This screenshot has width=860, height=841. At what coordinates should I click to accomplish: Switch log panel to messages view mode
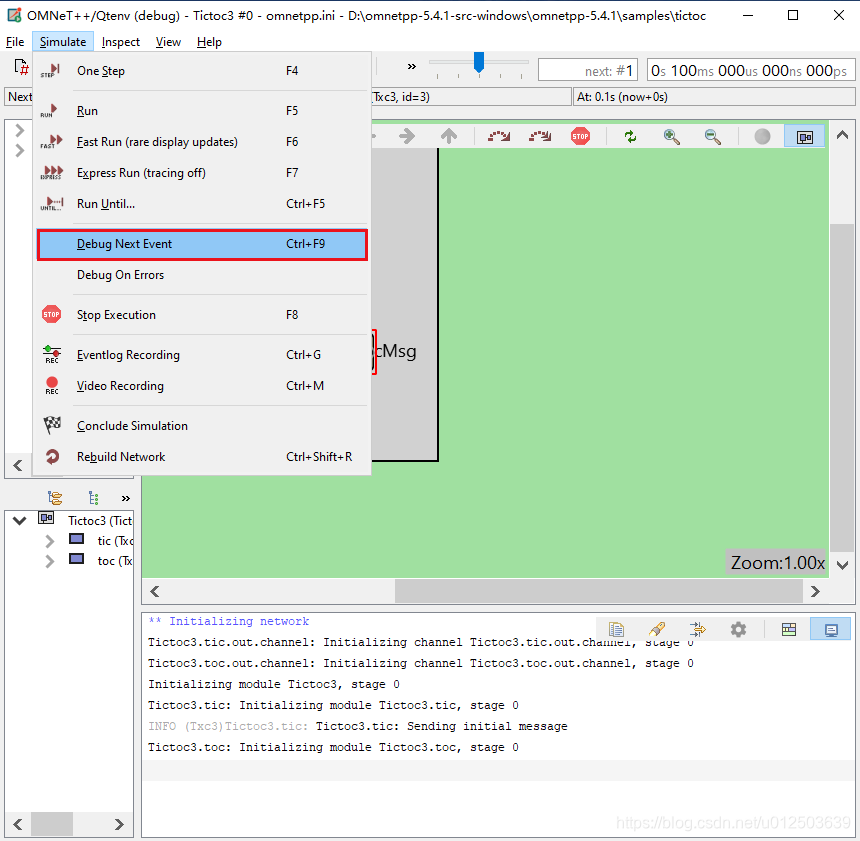(788, 629)
